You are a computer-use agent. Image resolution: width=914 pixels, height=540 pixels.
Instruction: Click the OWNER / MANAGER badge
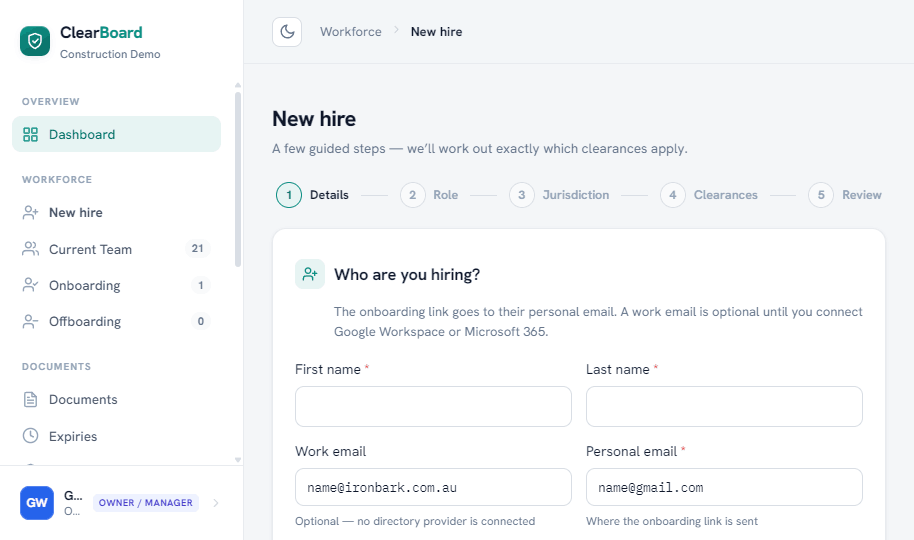[x=146, y=503]
